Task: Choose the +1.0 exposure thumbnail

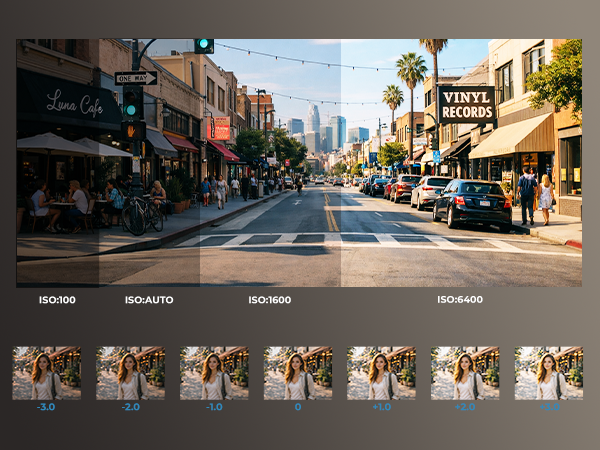Action: point(381,373)
